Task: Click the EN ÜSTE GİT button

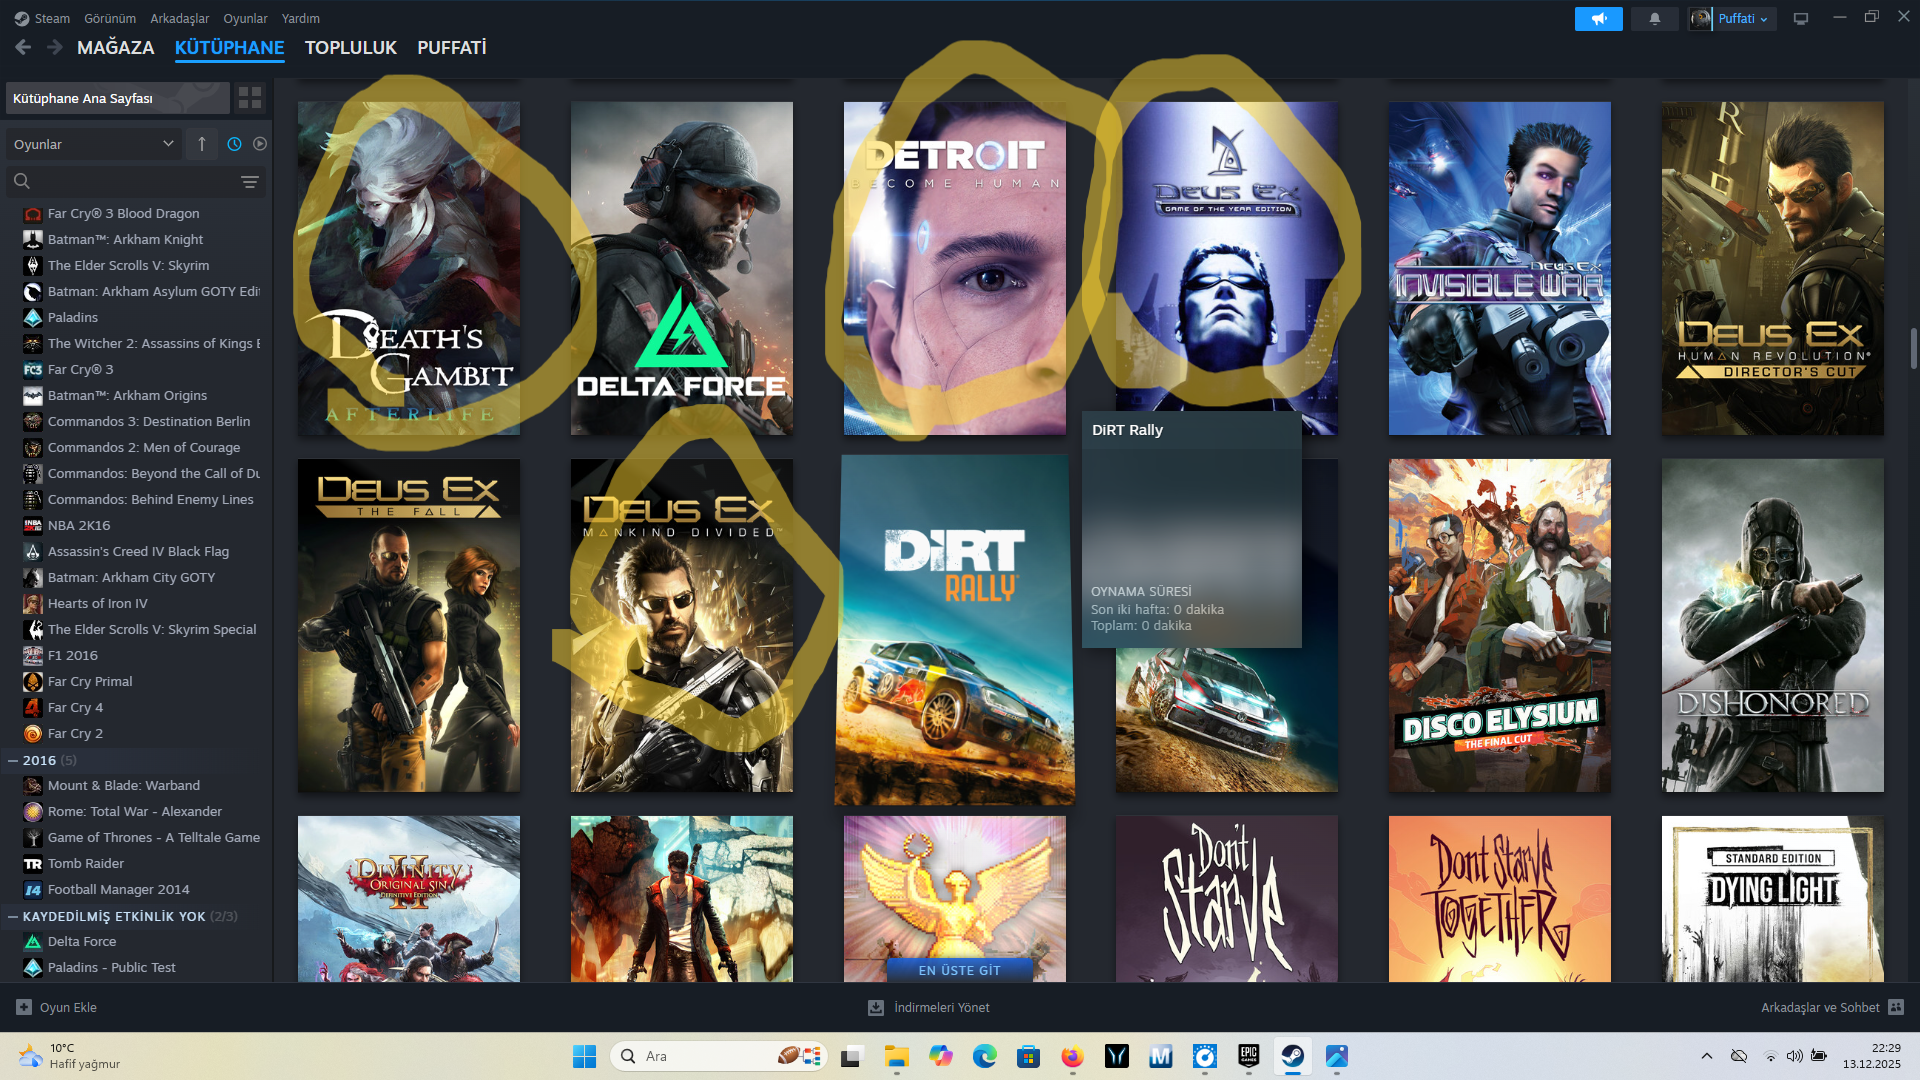Action: pos(958,970)
